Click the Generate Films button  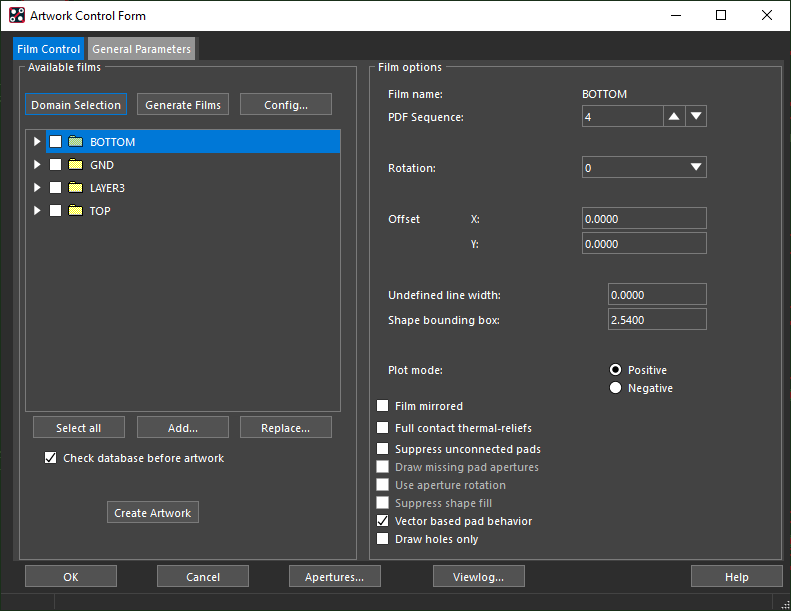(x=183, y=104)
